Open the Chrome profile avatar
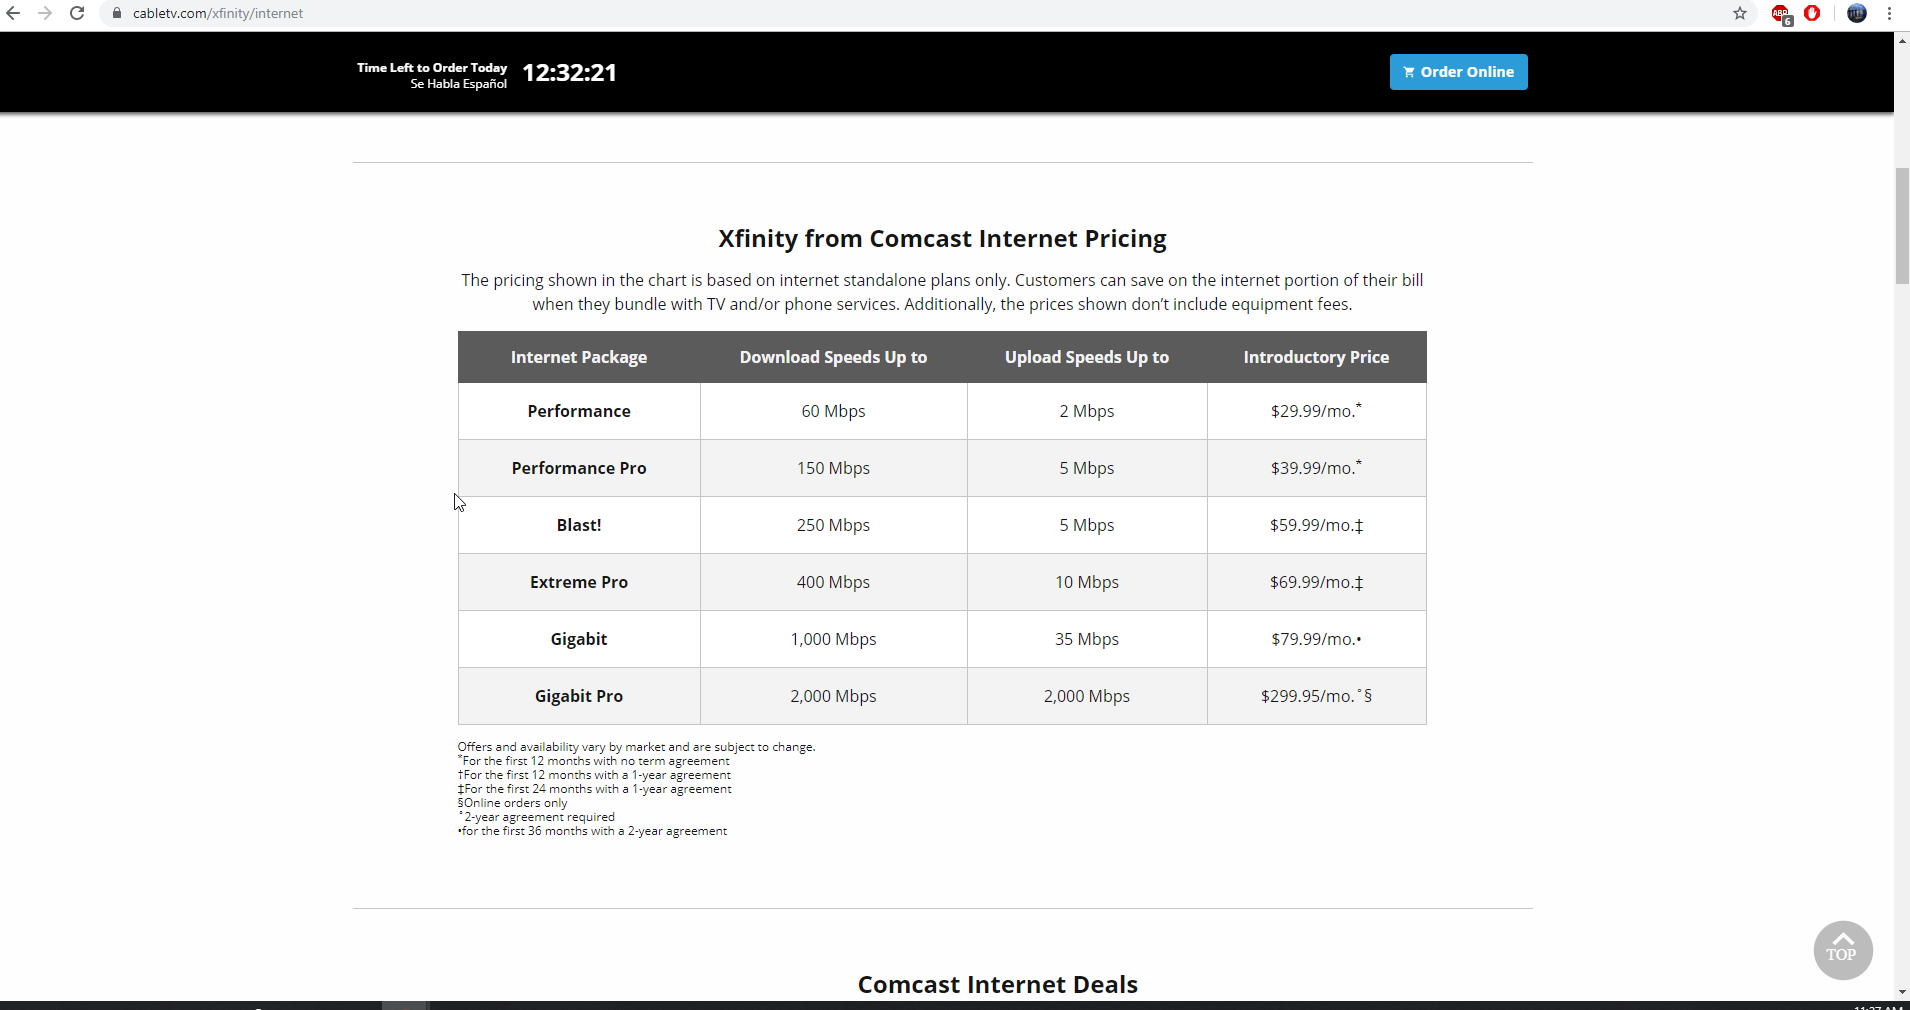 point(1857,13)
